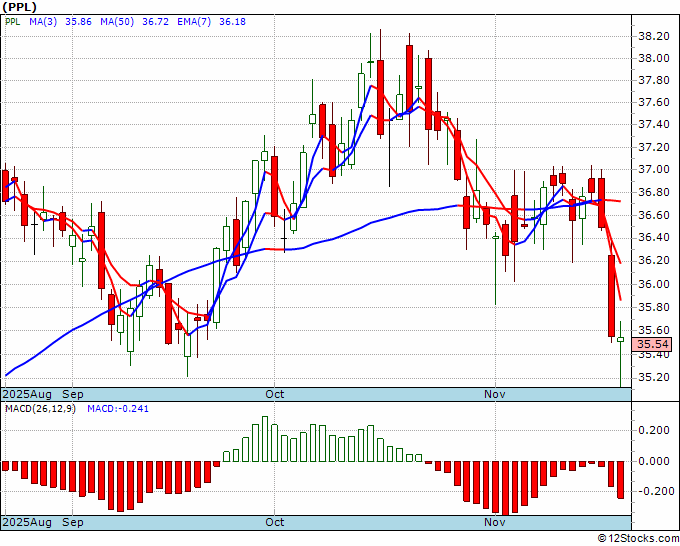
Task: Select the EMA(7) legend label
Action: coord(194,21)
